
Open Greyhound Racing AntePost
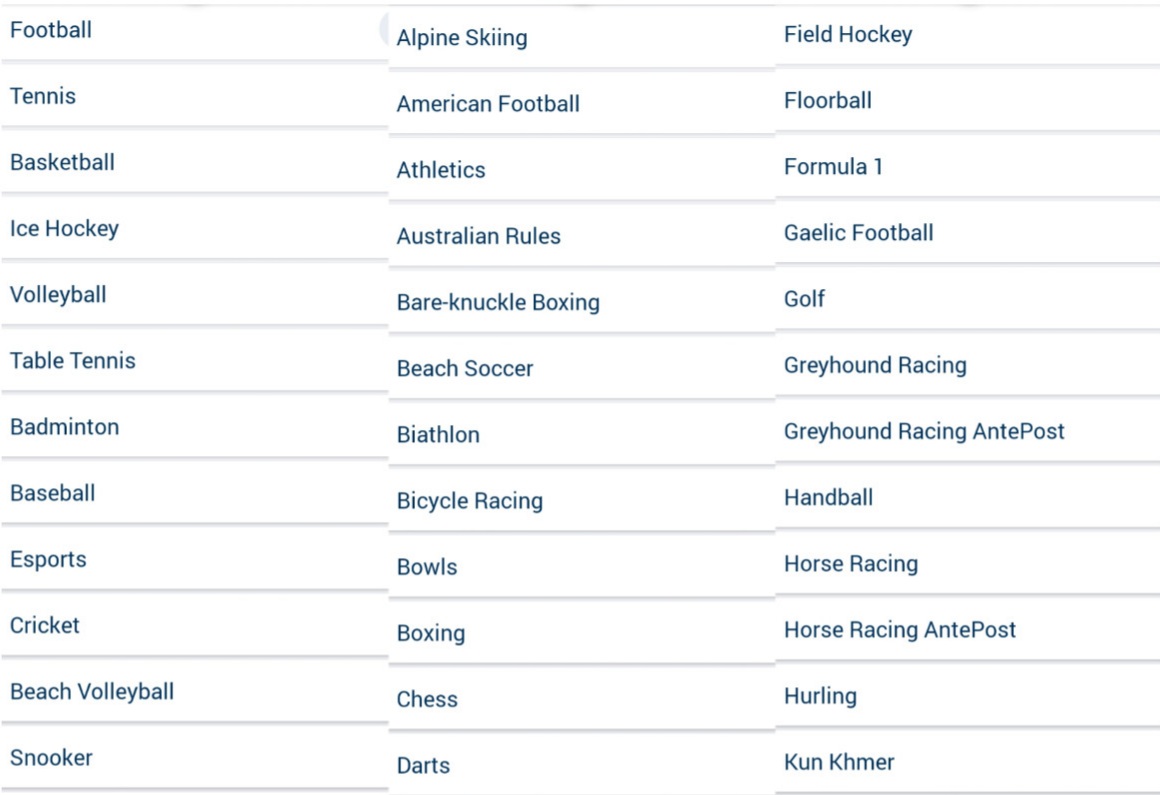924,431
